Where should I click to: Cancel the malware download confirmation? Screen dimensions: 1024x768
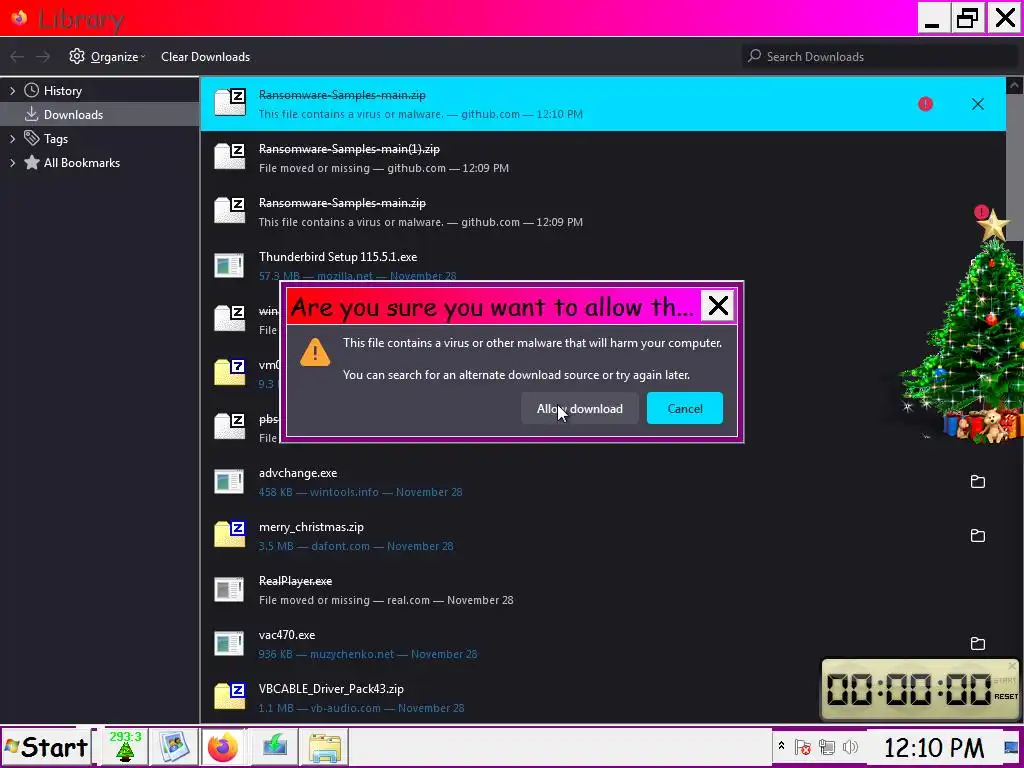click(x=684, y=408)
